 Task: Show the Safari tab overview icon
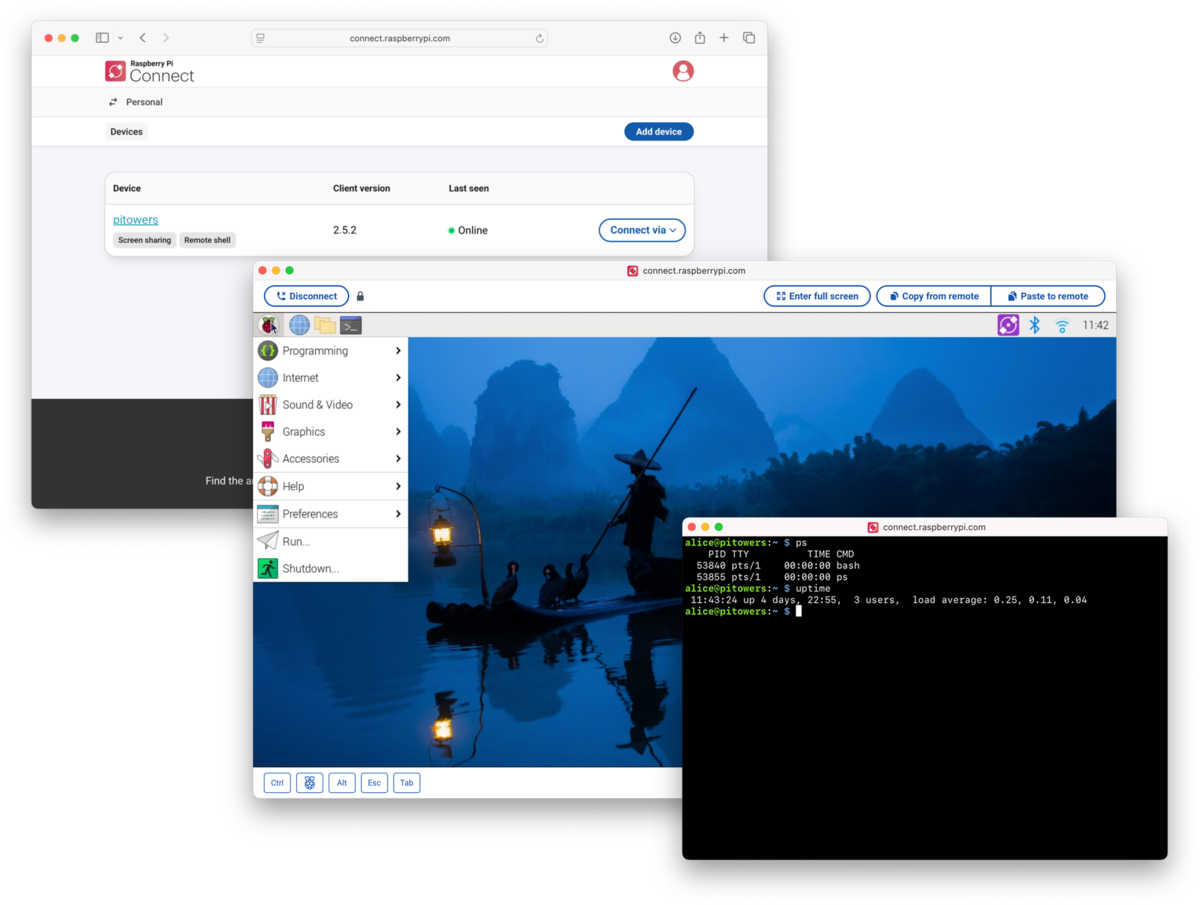pos(749,38)
